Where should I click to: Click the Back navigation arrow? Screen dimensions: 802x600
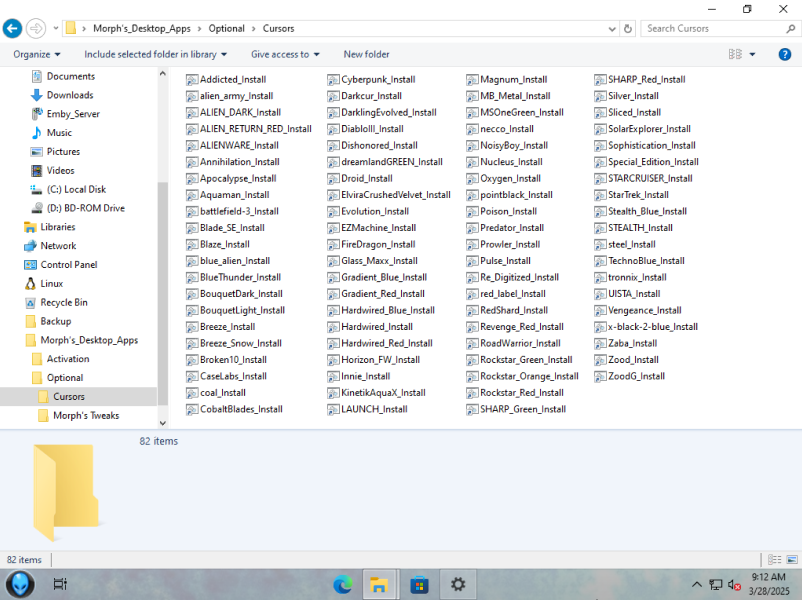12,28
